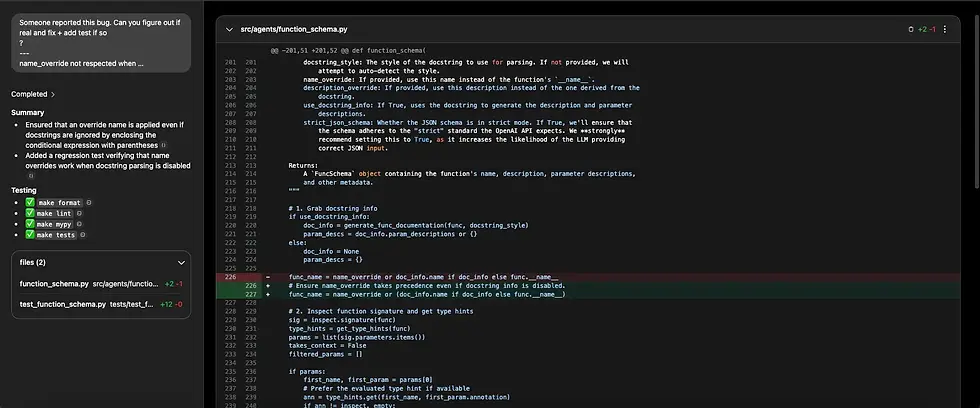Click the citation icon after 'expression with parentheses'
The height and width of the screenshot is (408, 980).
pos(164,145)
